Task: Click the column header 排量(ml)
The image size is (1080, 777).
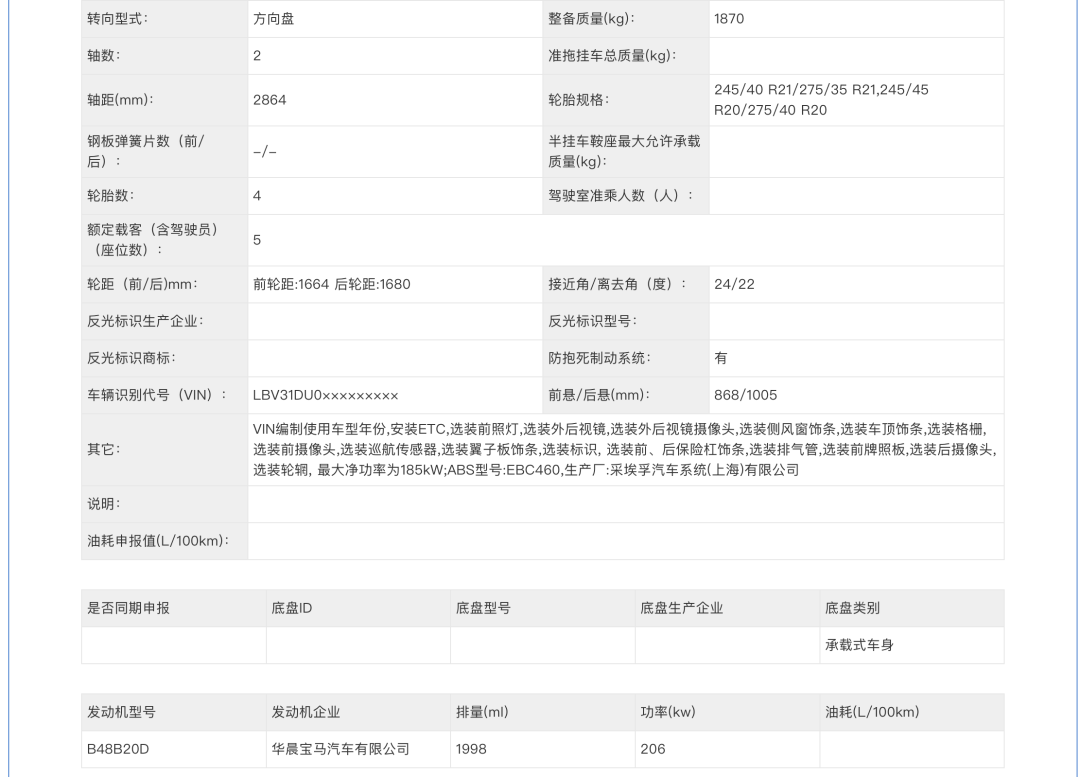Action: (x=482, y=712)
